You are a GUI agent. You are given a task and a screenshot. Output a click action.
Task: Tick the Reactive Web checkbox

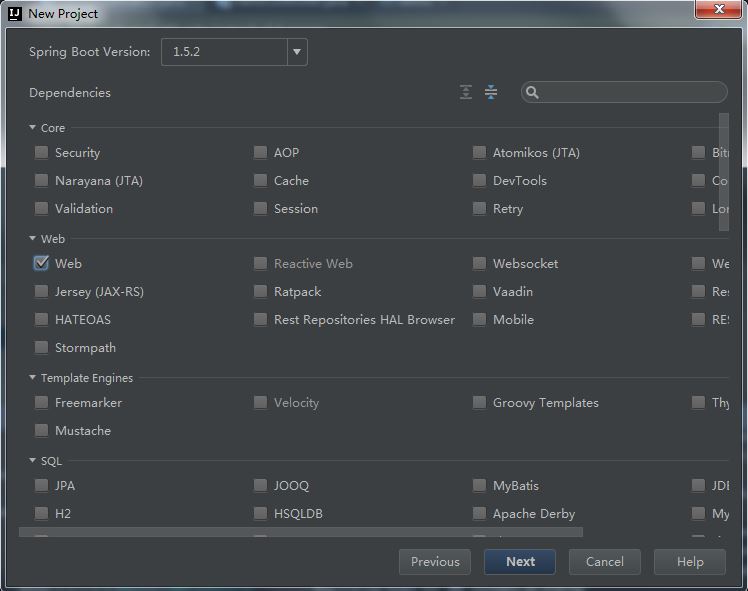pos(260,263)
